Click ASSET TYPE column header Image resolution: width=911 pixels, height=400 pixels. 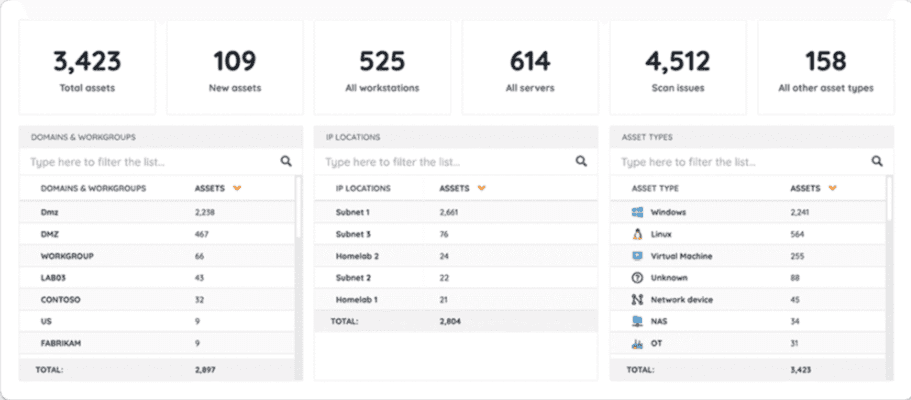click(655, 188)
